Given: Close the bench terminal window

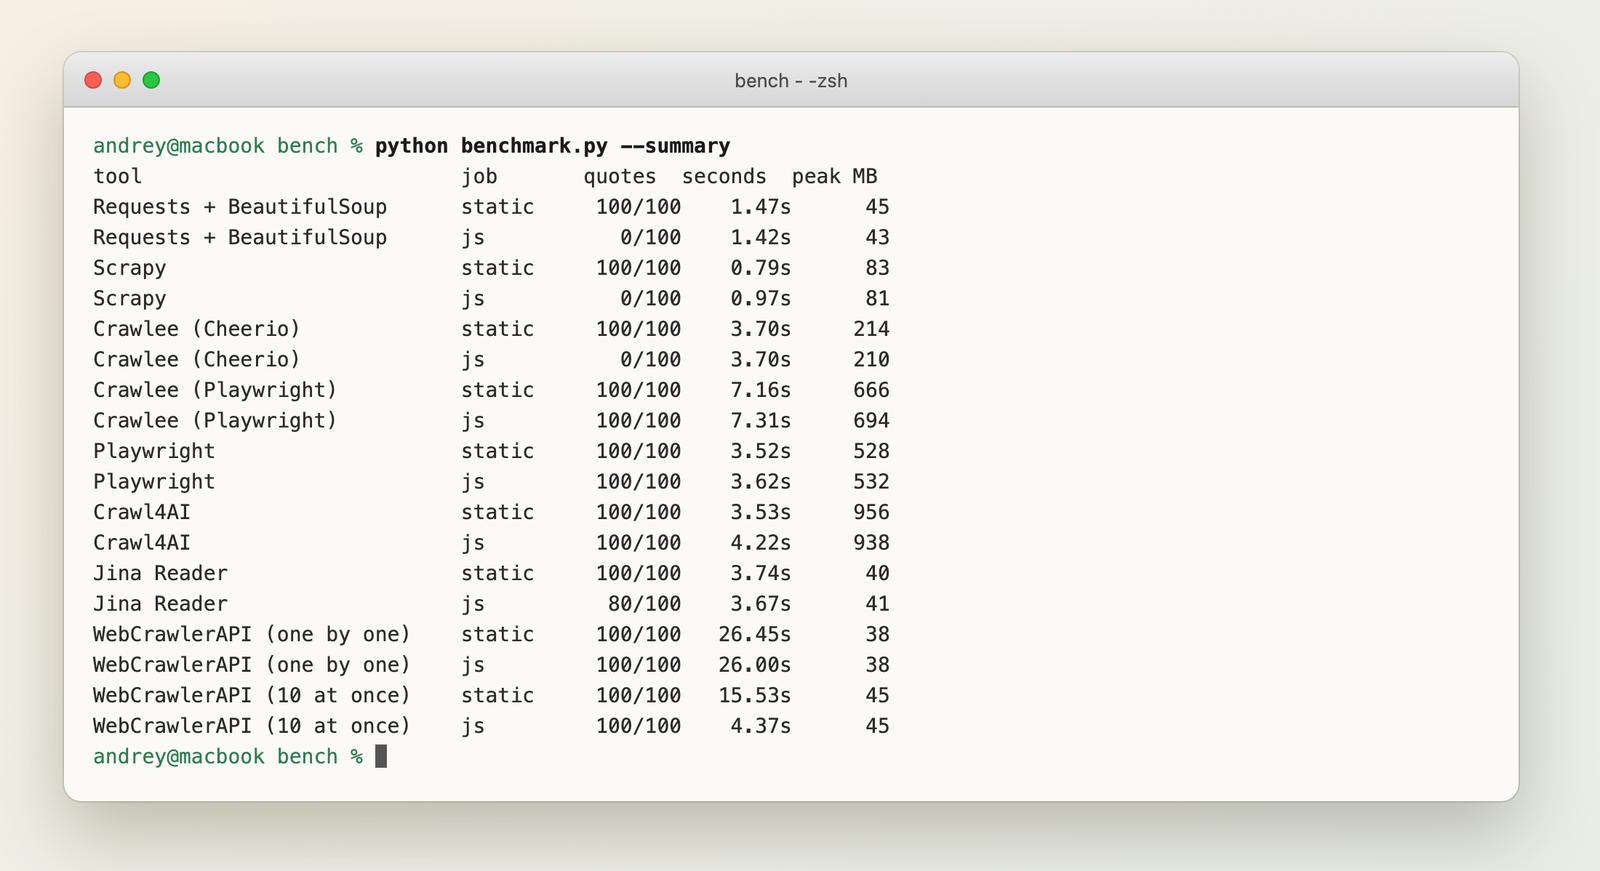Looking at the screenshot, I should point(93,80).
